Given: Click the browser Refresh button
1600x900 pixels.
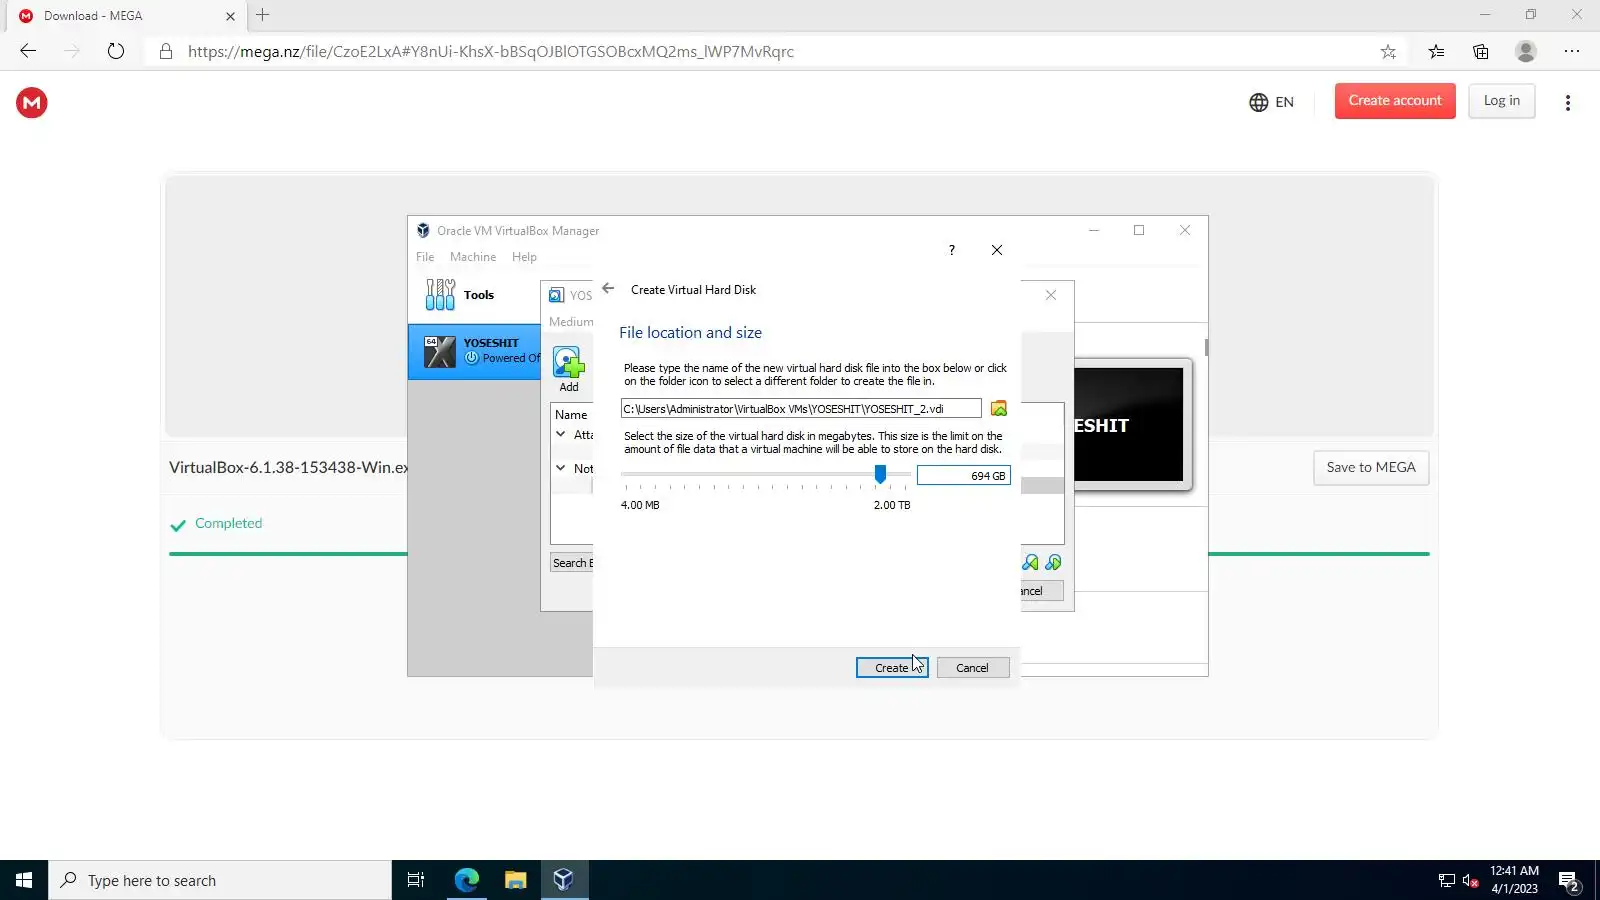Looking at the screenshot, I should [x=116, y=51].
